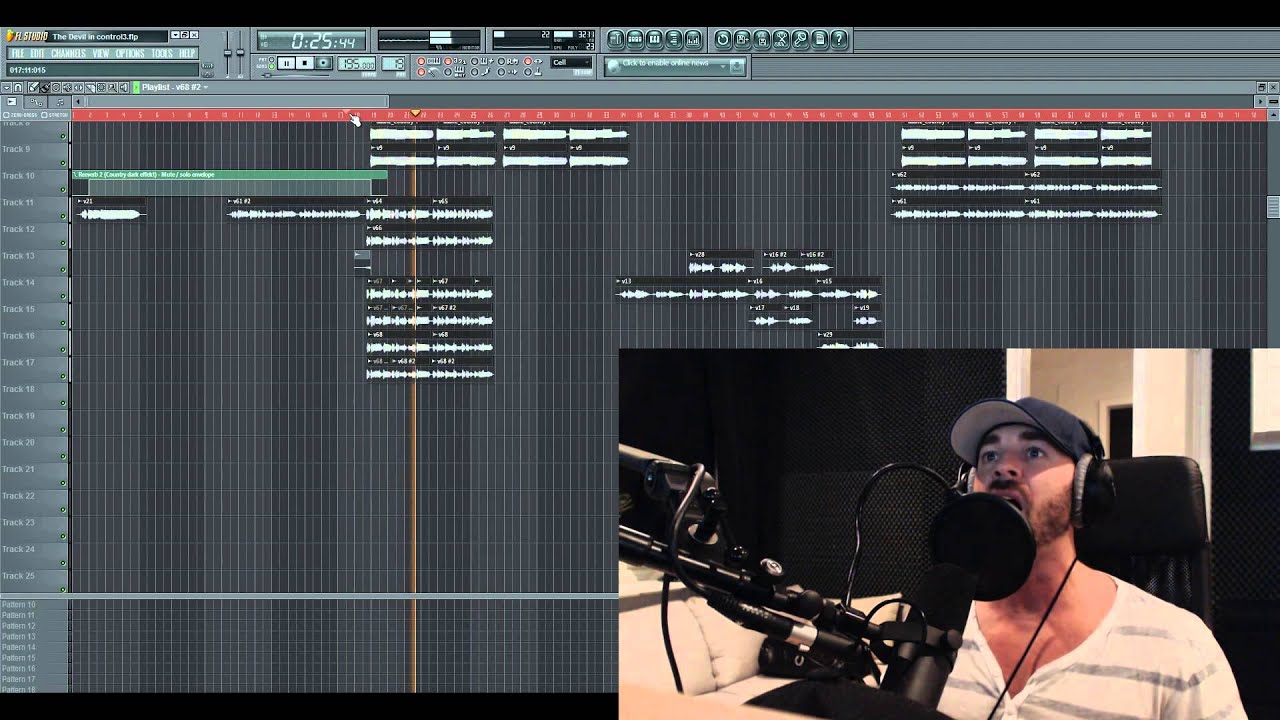Toggle the Snap magnet icon in Playlist
The width and height of the screenshot is (1280, 720).
click(18, 87)
